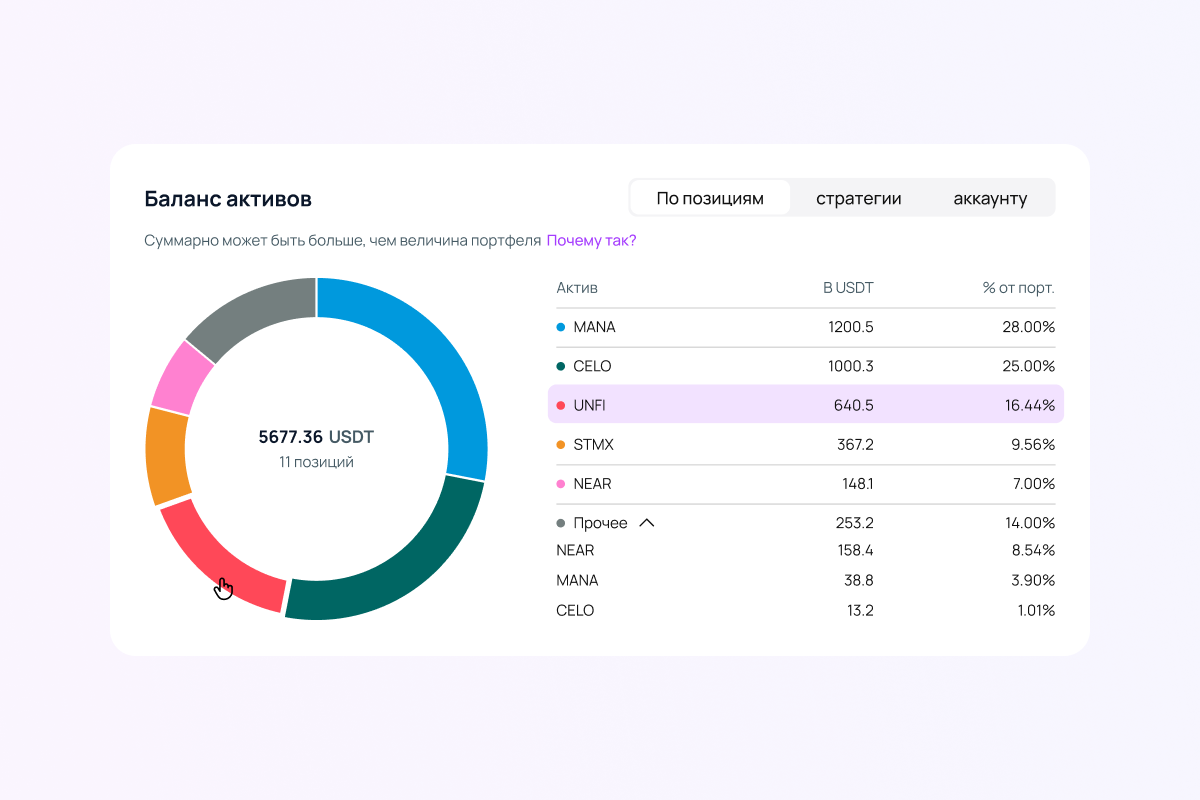Switch to the аккаунту tab

(990, 198)
